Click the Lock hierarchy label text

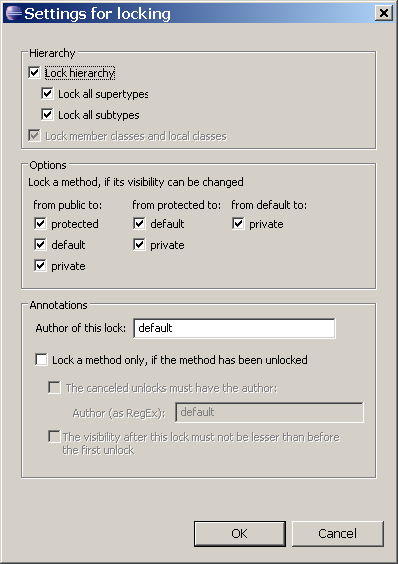click(x=80, y=73)
